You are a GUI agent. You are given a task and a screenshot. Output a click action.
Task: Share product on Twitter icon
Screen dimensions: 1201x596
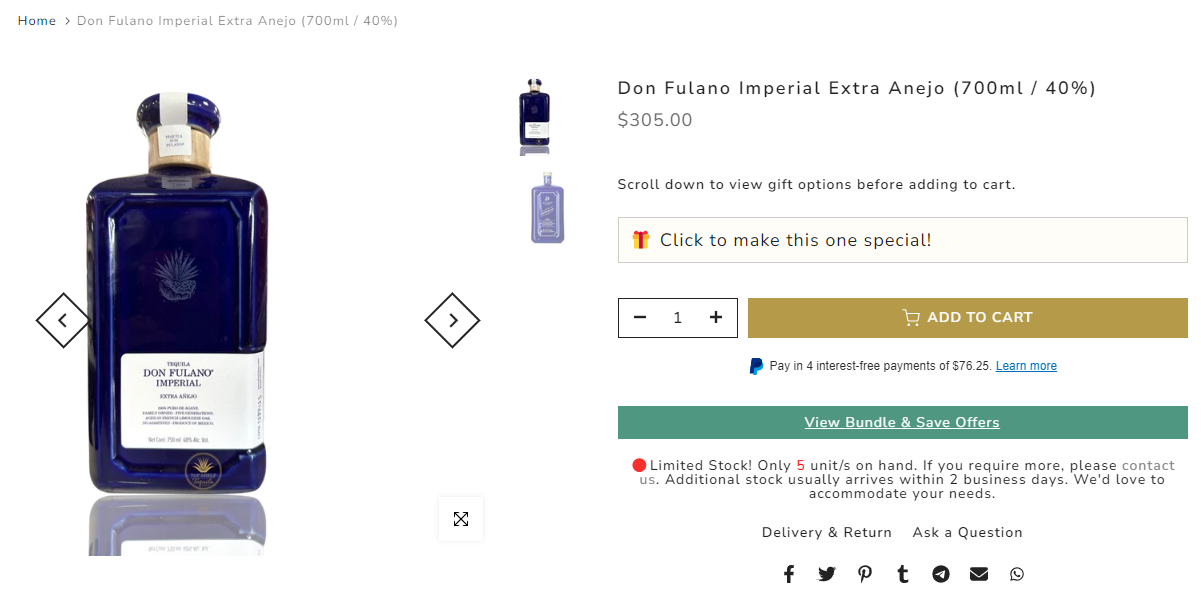tap(826, 574)
